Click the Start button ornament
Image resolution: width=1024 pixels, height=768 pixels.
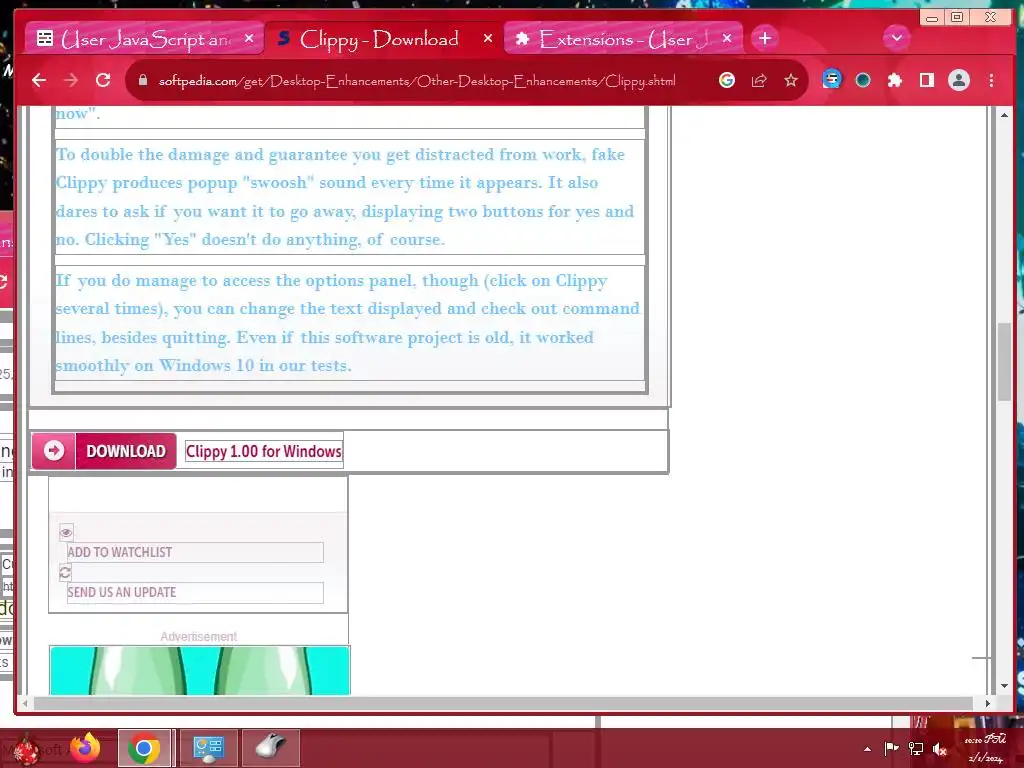[26, 749]
